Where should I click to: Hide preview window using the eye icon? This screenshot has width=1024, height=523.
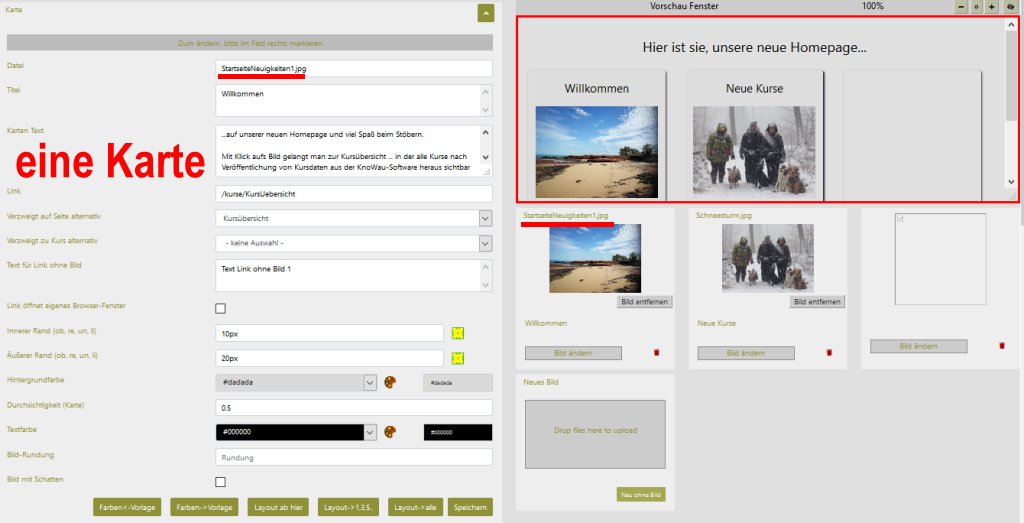1008,6
